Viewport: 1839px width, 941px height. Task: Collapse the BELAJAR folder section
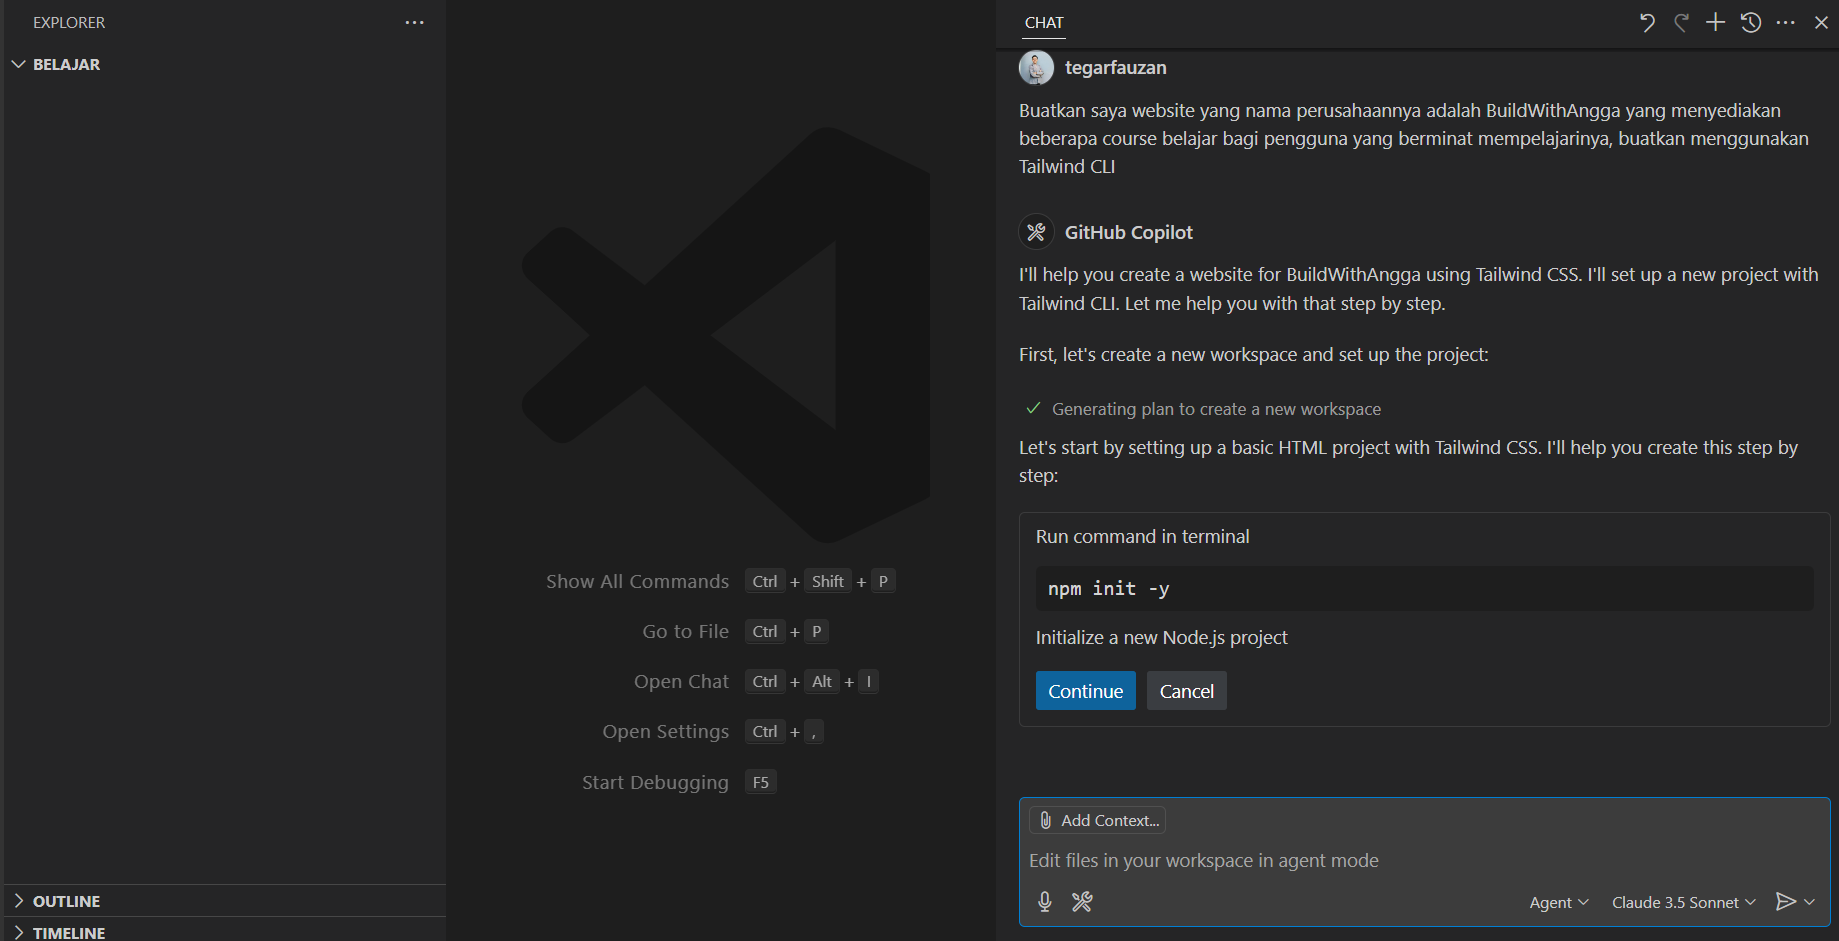pos(225,64)
